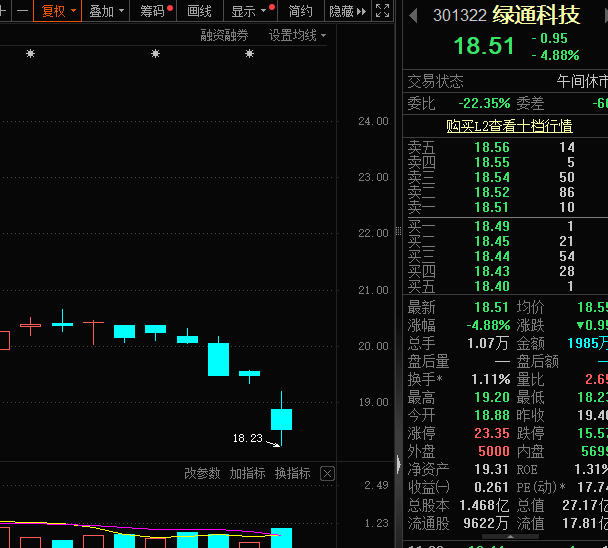
Task: Click the last cyan candlestick near 18.23
Action: tap(281, 419)
